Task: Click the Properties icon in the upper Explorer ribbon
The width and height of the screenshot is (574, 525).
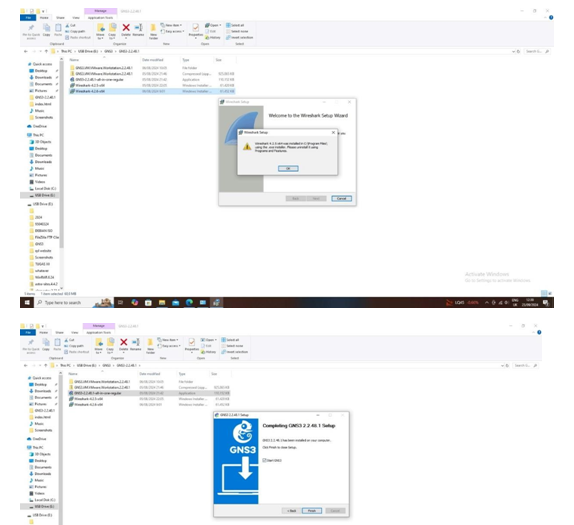Action: coord(195,30)
